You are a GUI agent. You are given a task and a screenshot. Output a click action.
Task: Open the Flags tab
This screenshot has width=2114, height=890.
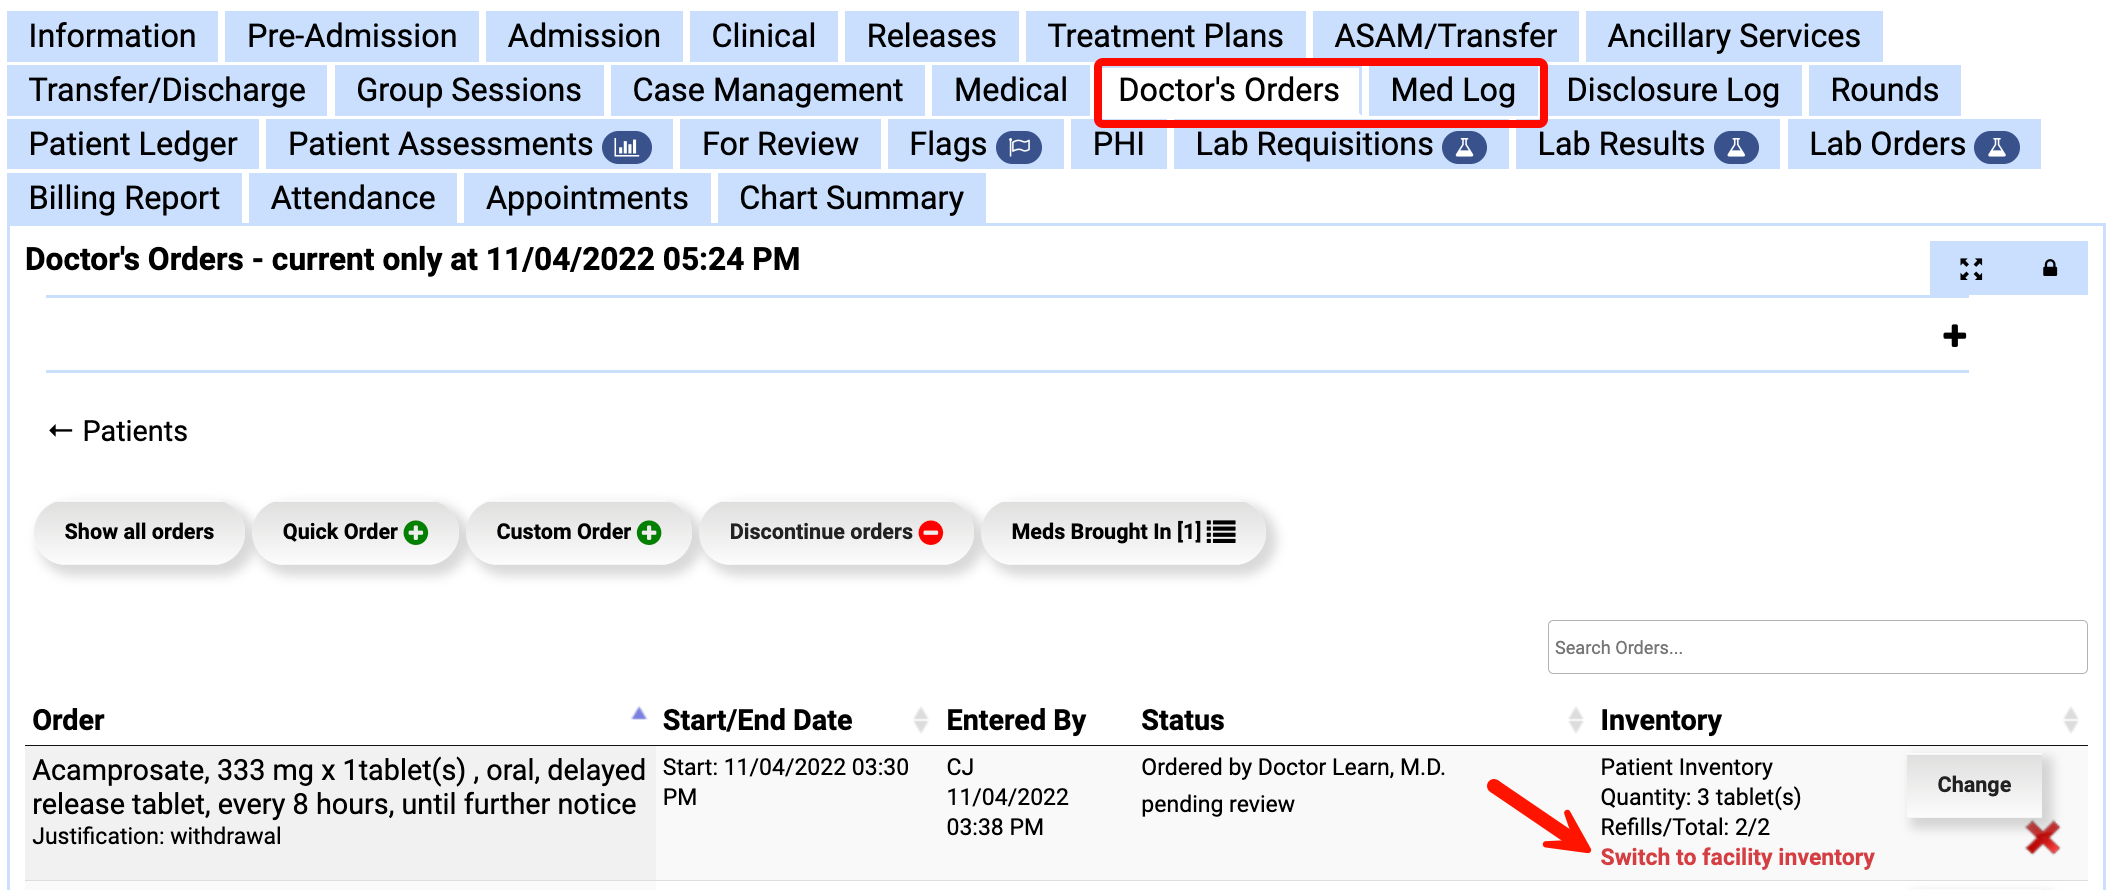pos(974,145)
